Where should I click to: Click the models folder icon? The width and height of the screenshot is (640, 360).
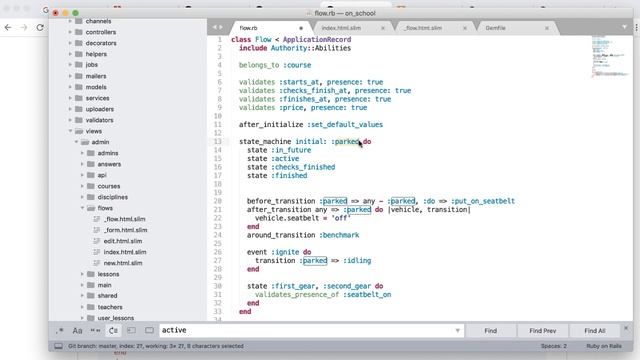79,87
